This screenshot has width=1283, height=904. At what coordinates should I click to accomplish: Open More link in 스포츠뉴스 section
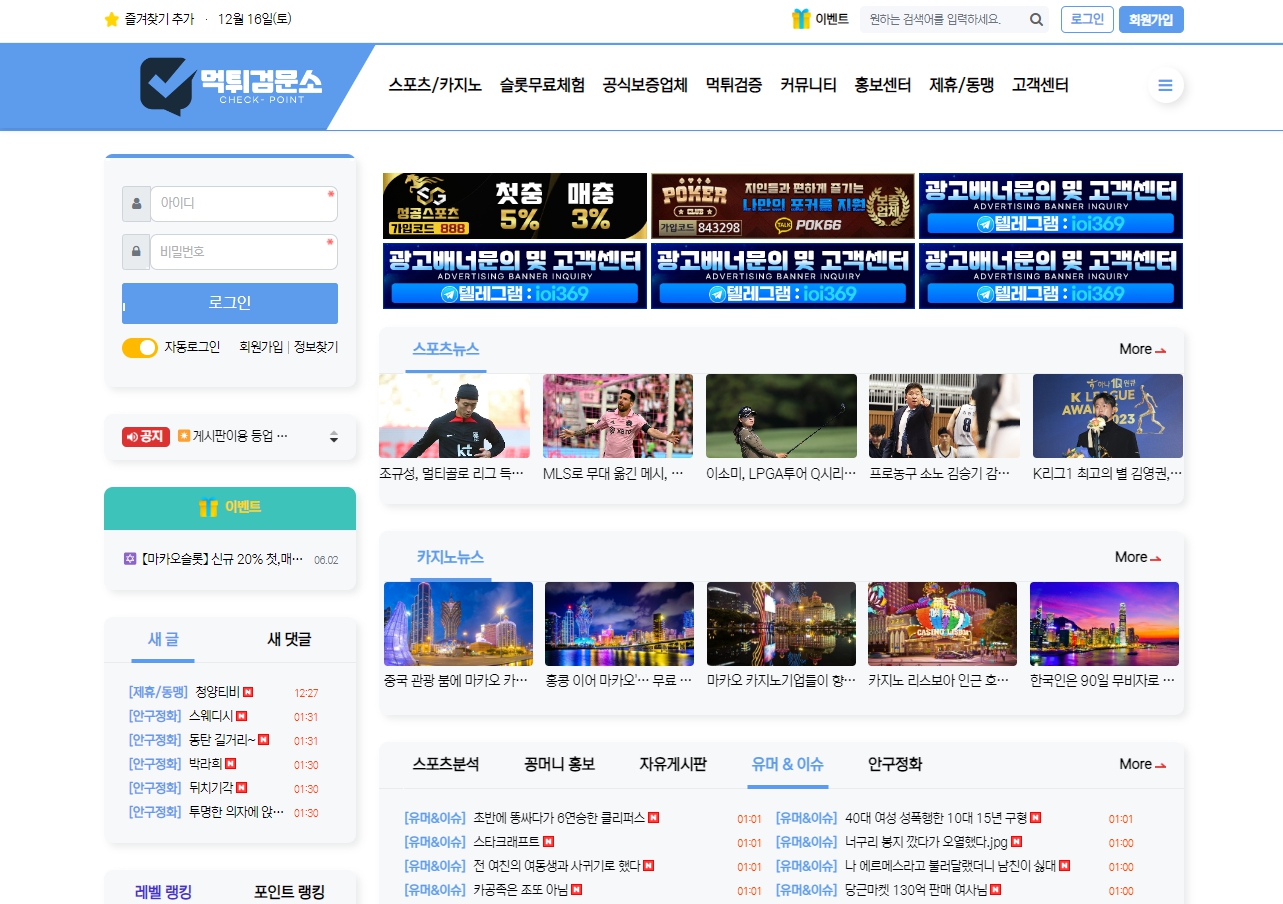1142,349
